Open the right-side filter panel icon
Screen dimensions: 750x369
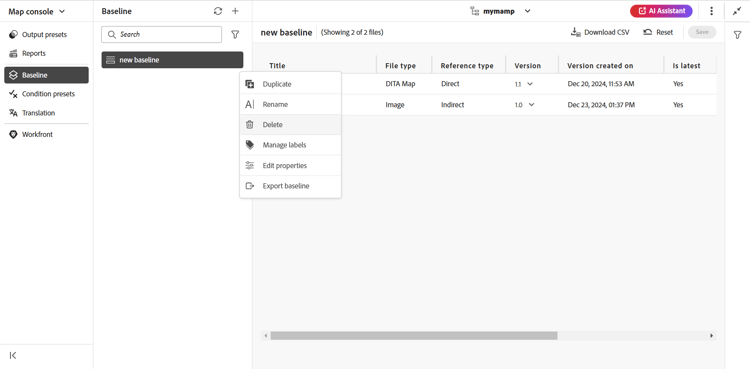click(738, 34)
